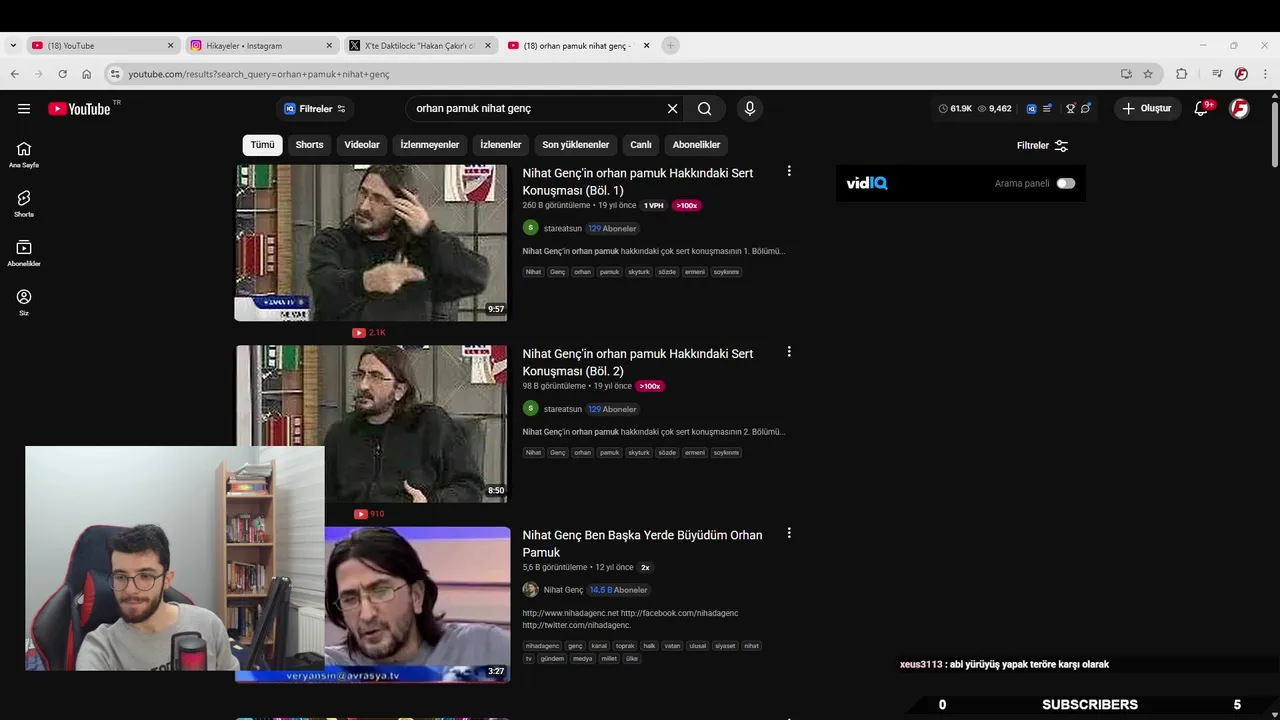Select the Abonelikler filter chip
1280x720 pixels.
click(696, 145)
